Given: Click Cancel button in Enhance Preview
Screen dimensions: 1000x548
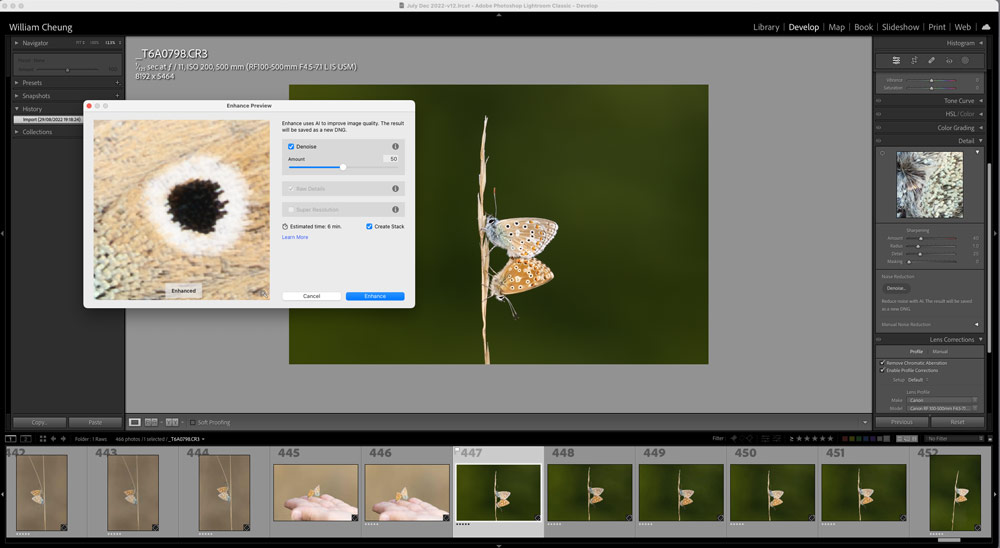Looking at the screenshot, I should click(x=311, y=296).
